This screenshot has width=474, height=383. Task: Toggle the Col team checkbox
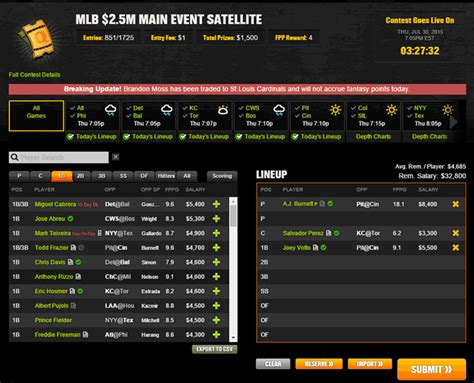354,108
